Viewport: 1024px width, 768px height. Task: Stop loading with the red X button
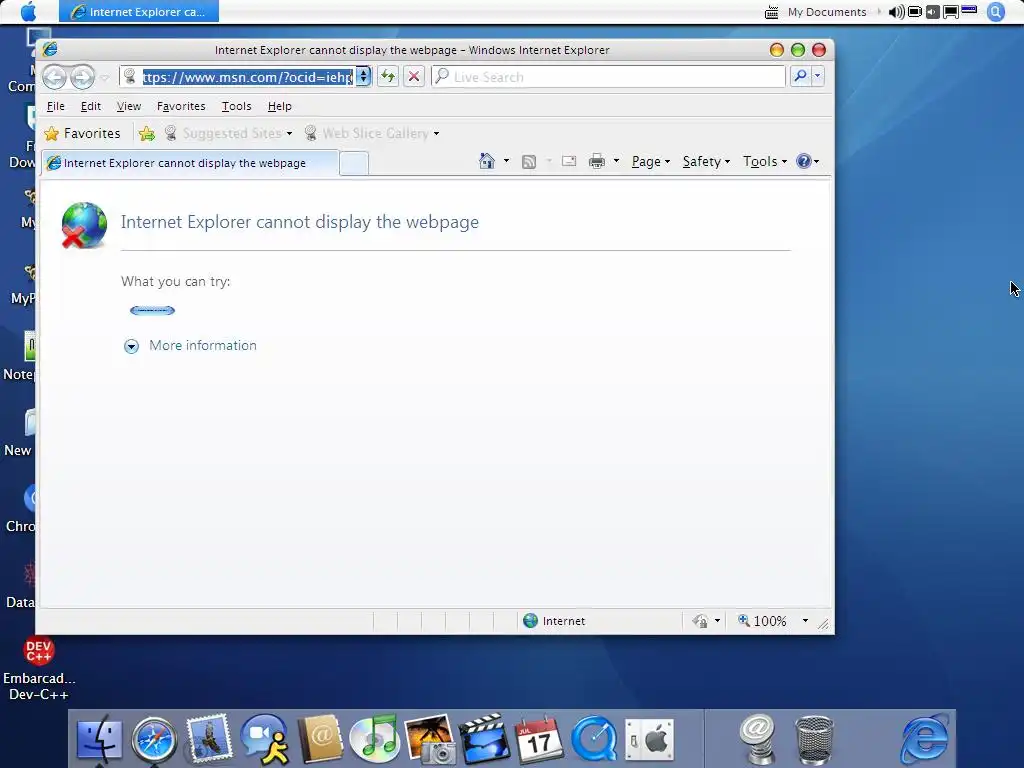coord(413,76)
